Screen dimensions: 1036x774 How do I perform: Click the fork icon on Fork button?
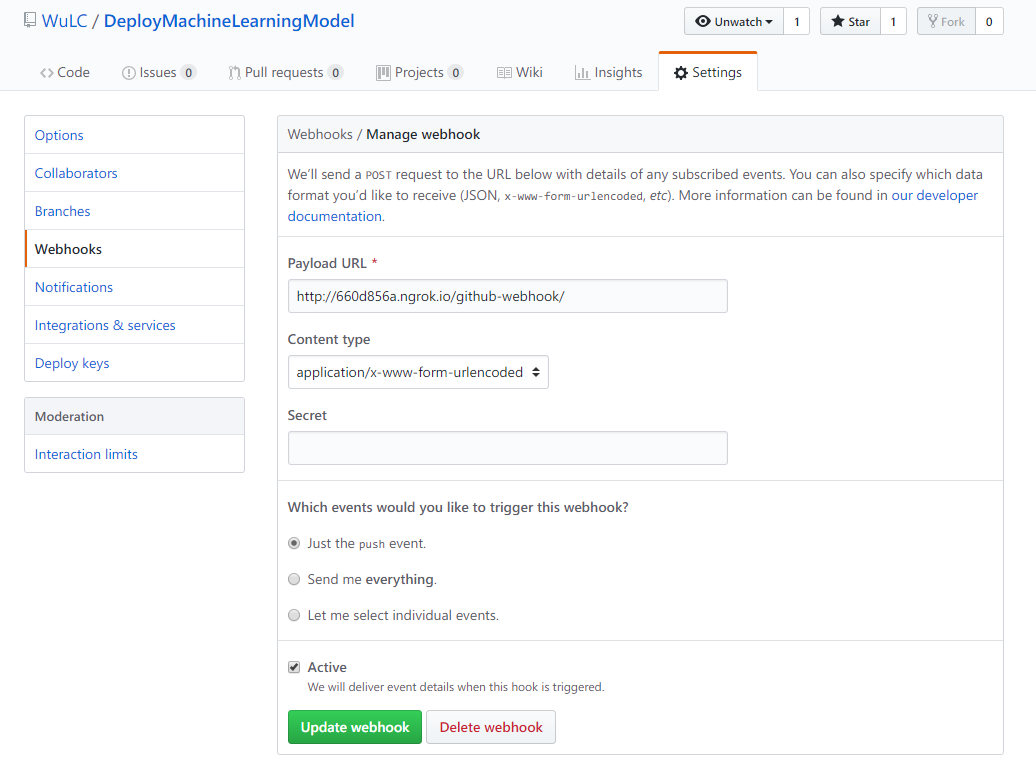pyautogui.click(x=932, y=21)
